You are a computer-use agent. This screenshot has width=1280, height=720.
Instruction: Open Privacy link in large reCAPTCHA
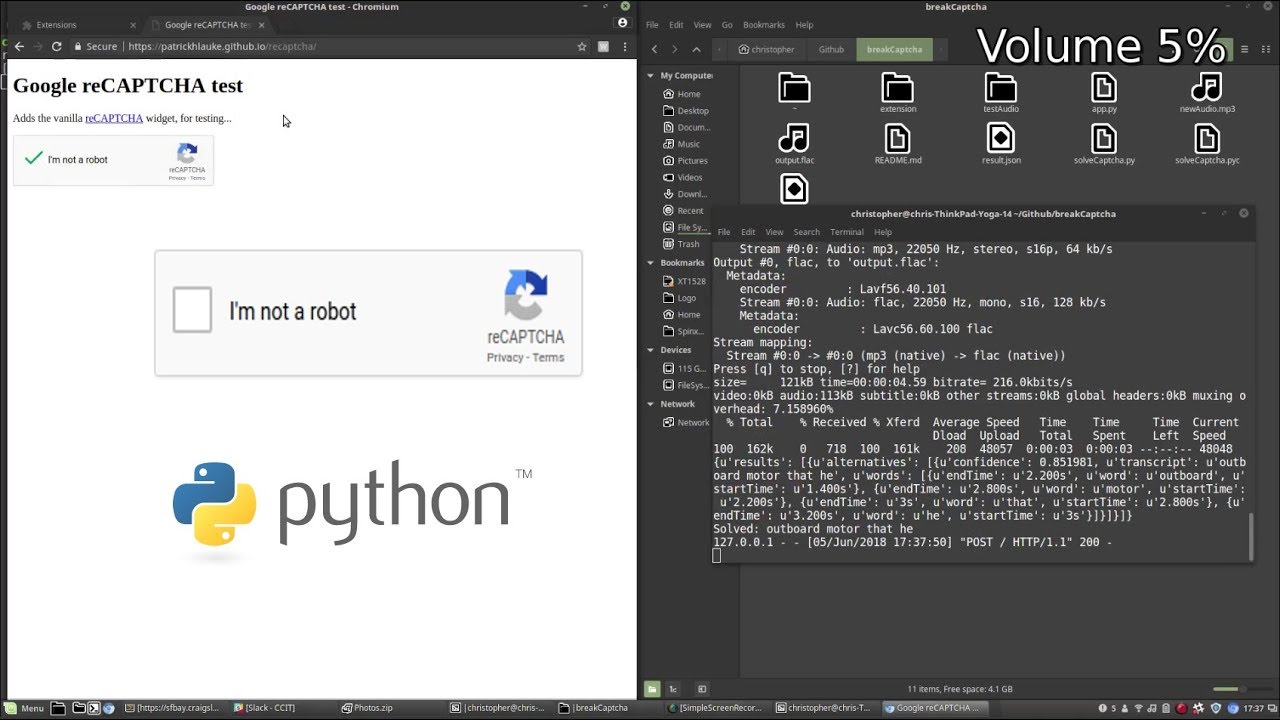pos(505,357)
